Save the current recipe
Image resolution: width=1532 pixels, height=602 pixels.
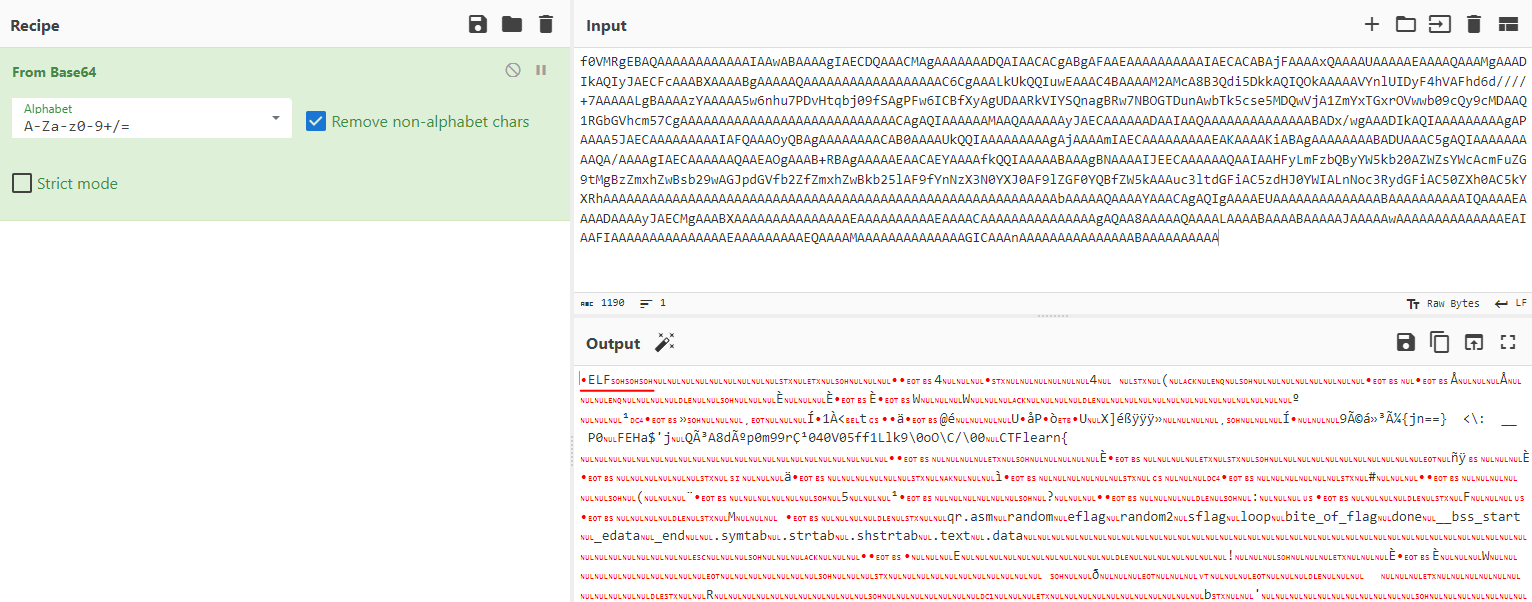[x=478, y=24]
